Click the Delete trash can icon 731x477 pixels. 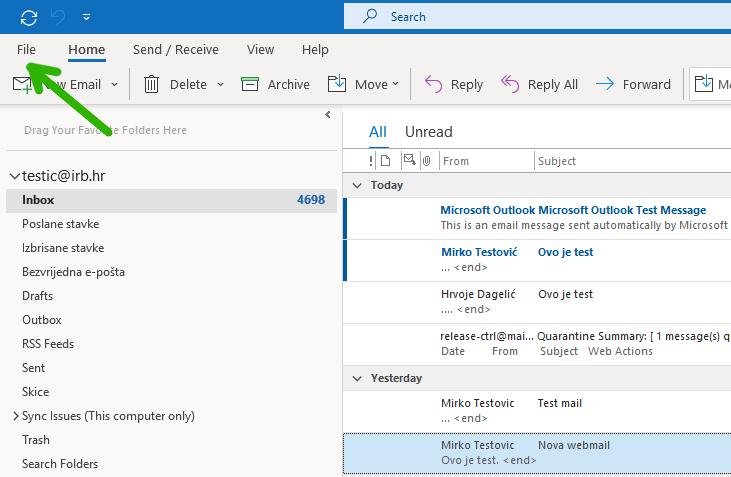click(x=151, y=84)
